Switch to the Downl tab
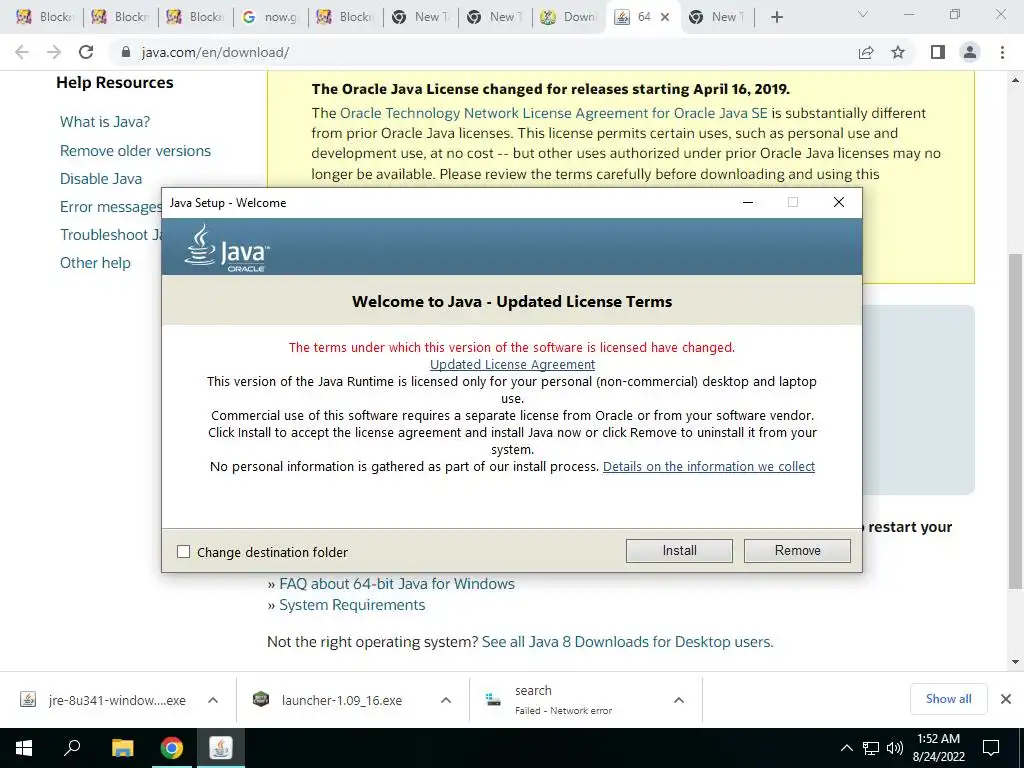This screenshot has width=1024, height=768. pyautogui.click(x=569, y=17)
